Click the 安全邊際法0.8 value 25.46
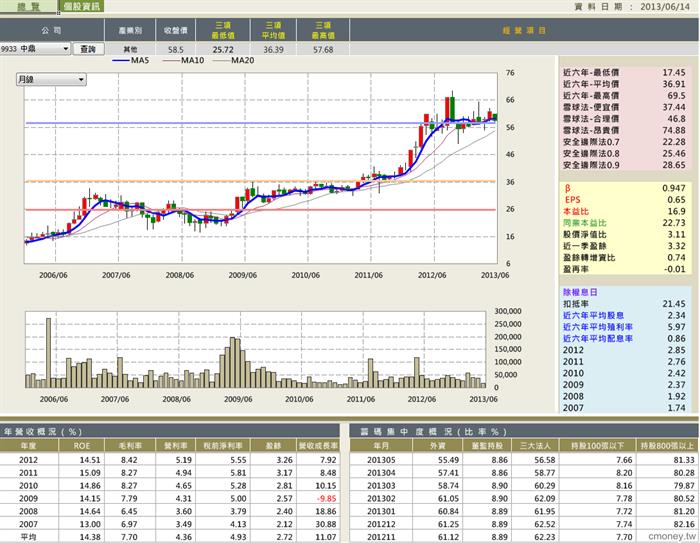The height and width of the screenshot is (543, 700). pyautogui.click(x=674, y=154)
